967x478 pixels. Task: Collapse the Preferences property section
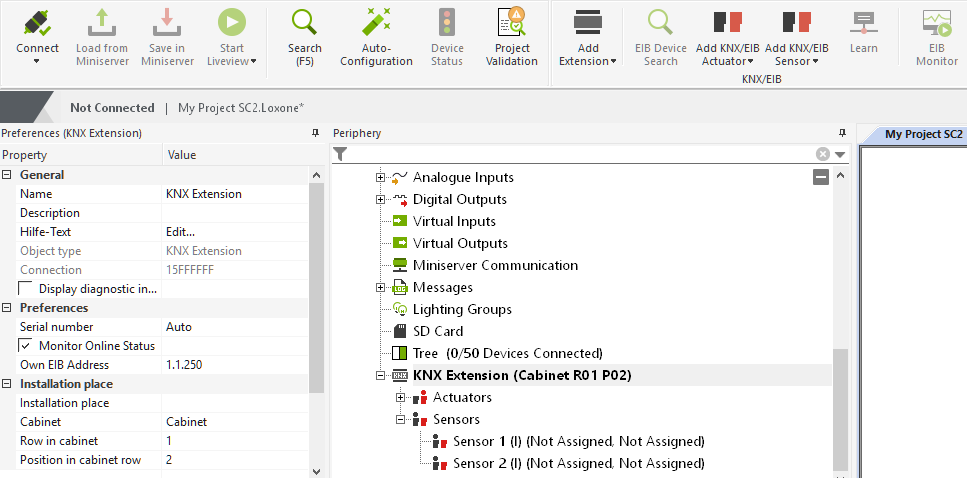[7, 308]
